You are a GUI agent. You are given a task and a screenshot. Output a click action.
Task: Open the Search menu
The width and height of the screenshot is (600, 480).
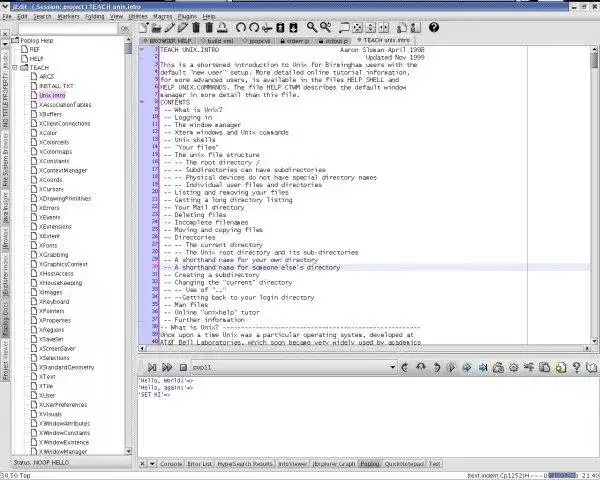click(42, 16)
